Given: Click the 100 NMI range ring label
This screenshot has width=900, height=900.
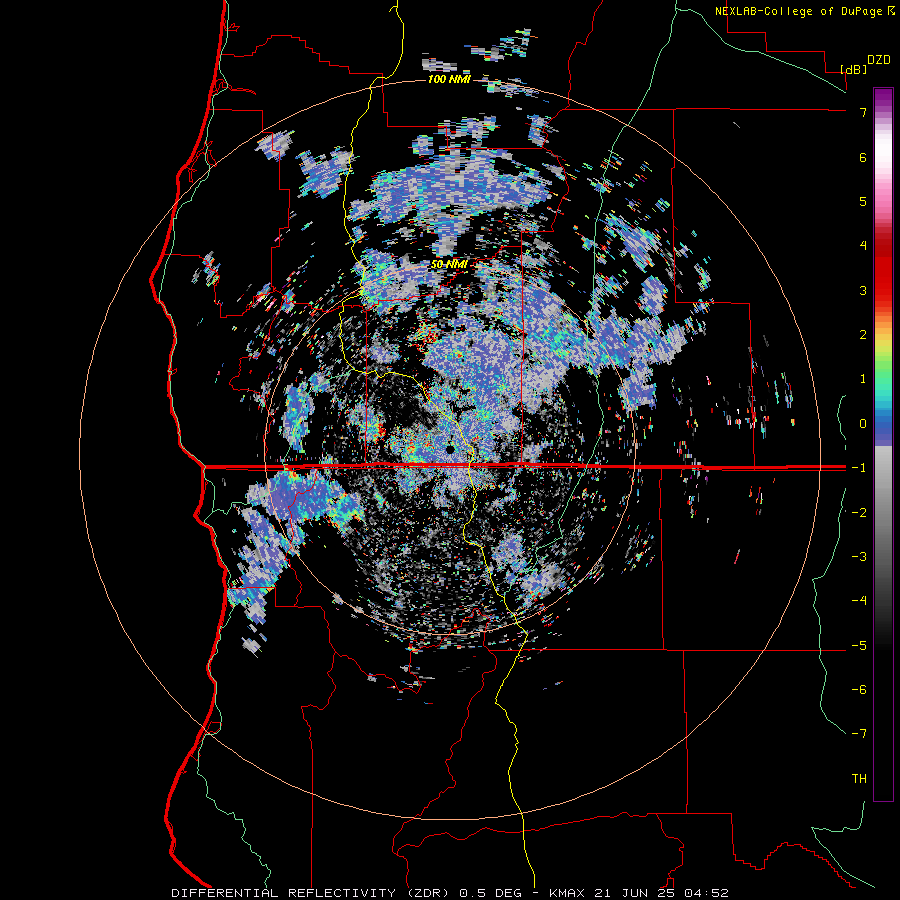Looking at the screenshot, I should pos(449,79).
